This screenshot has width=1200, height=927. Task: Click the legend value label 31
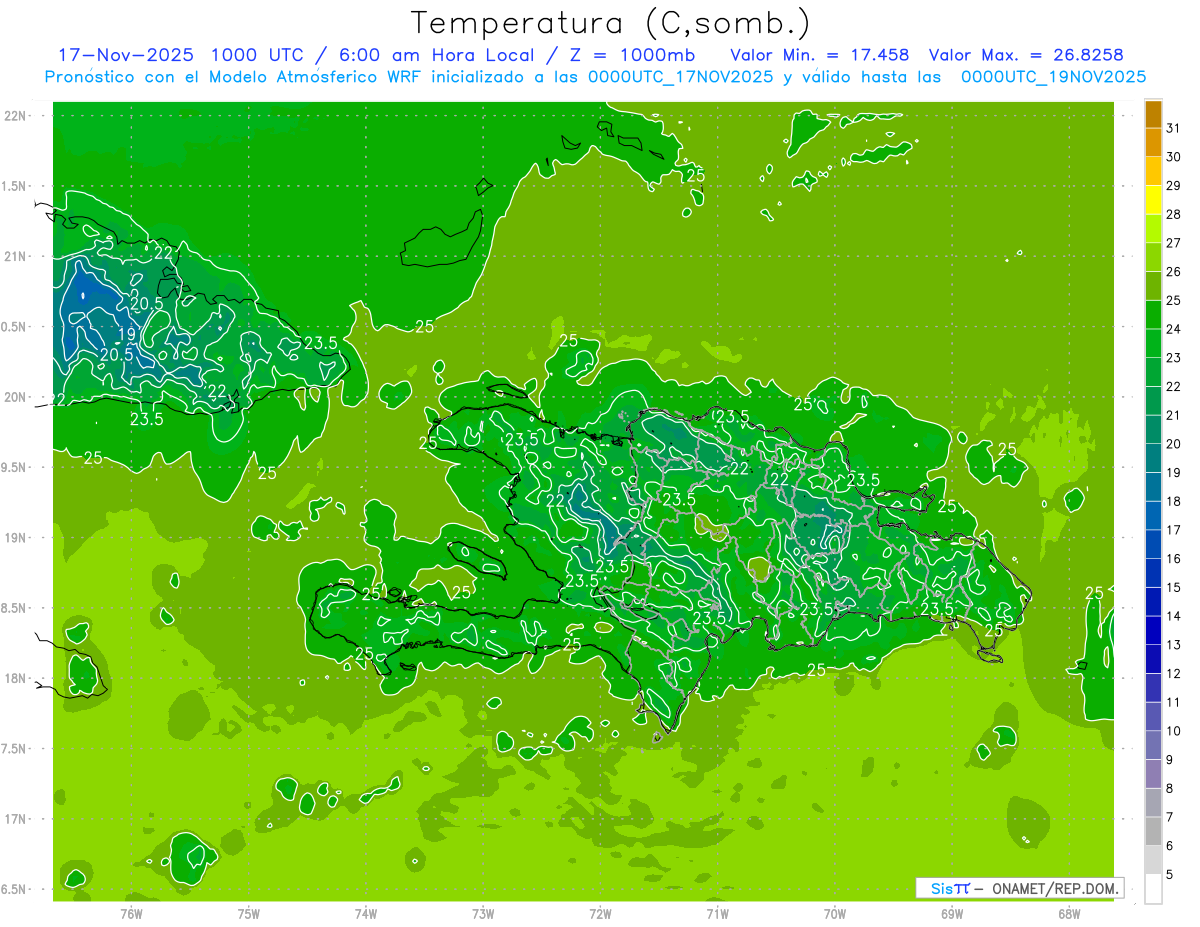point(1173,128)
